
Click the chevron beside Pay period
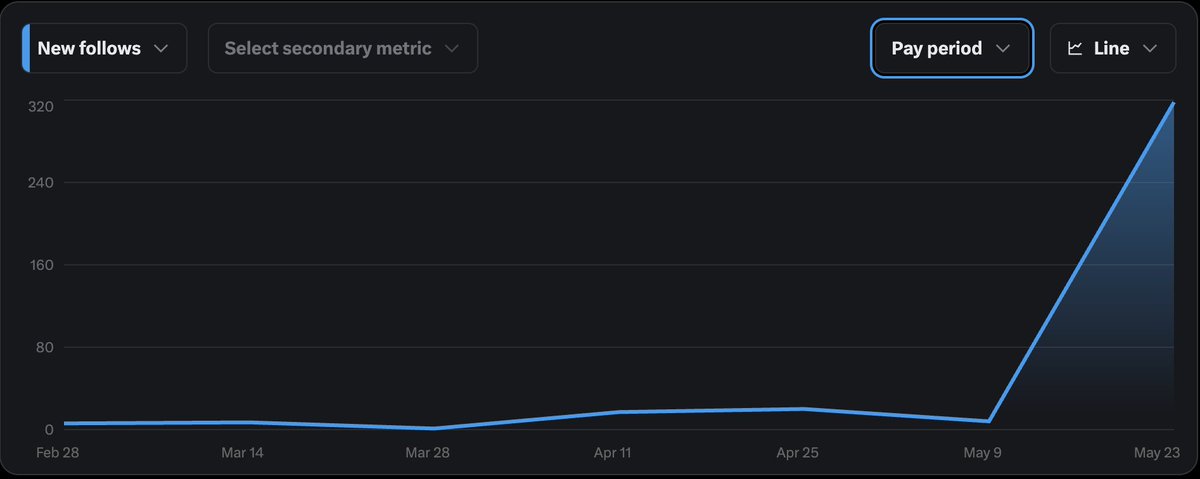pos(1004,49)
